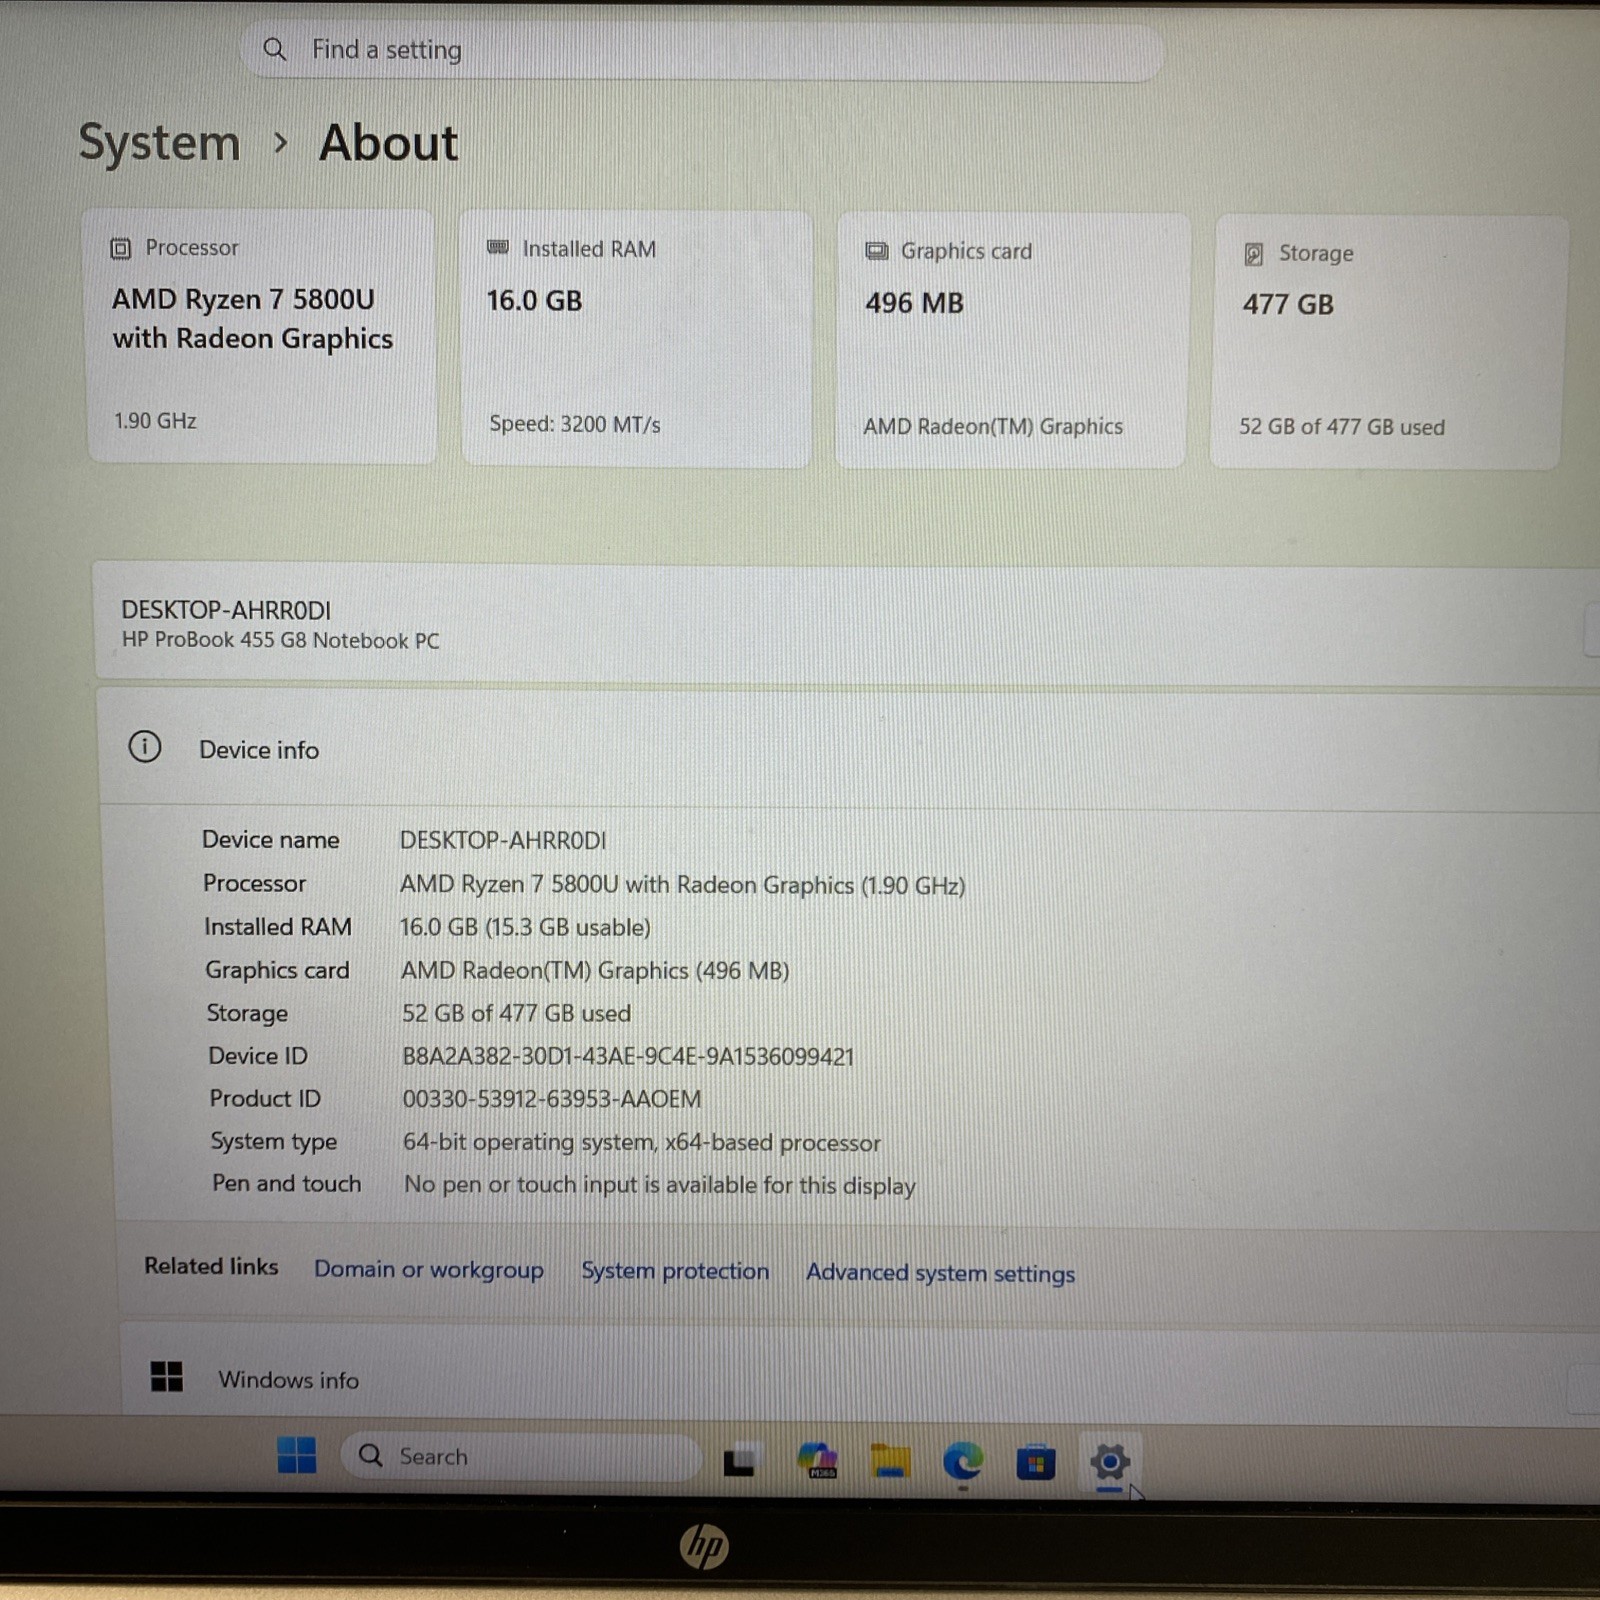Click the Device info circle-i icon
Screen dimensions: 1600x1600
click(x=145, y=747)
